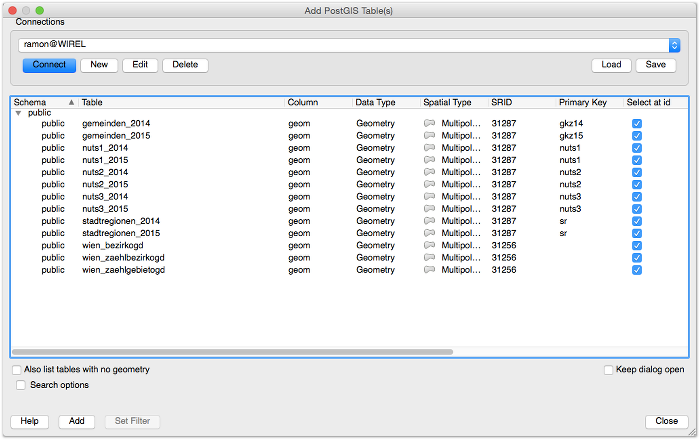Open the ramon@WIREL connection dropdown
Image resolution: width=700 pixels, height=440 pixels.
click(x=674, y=45)
